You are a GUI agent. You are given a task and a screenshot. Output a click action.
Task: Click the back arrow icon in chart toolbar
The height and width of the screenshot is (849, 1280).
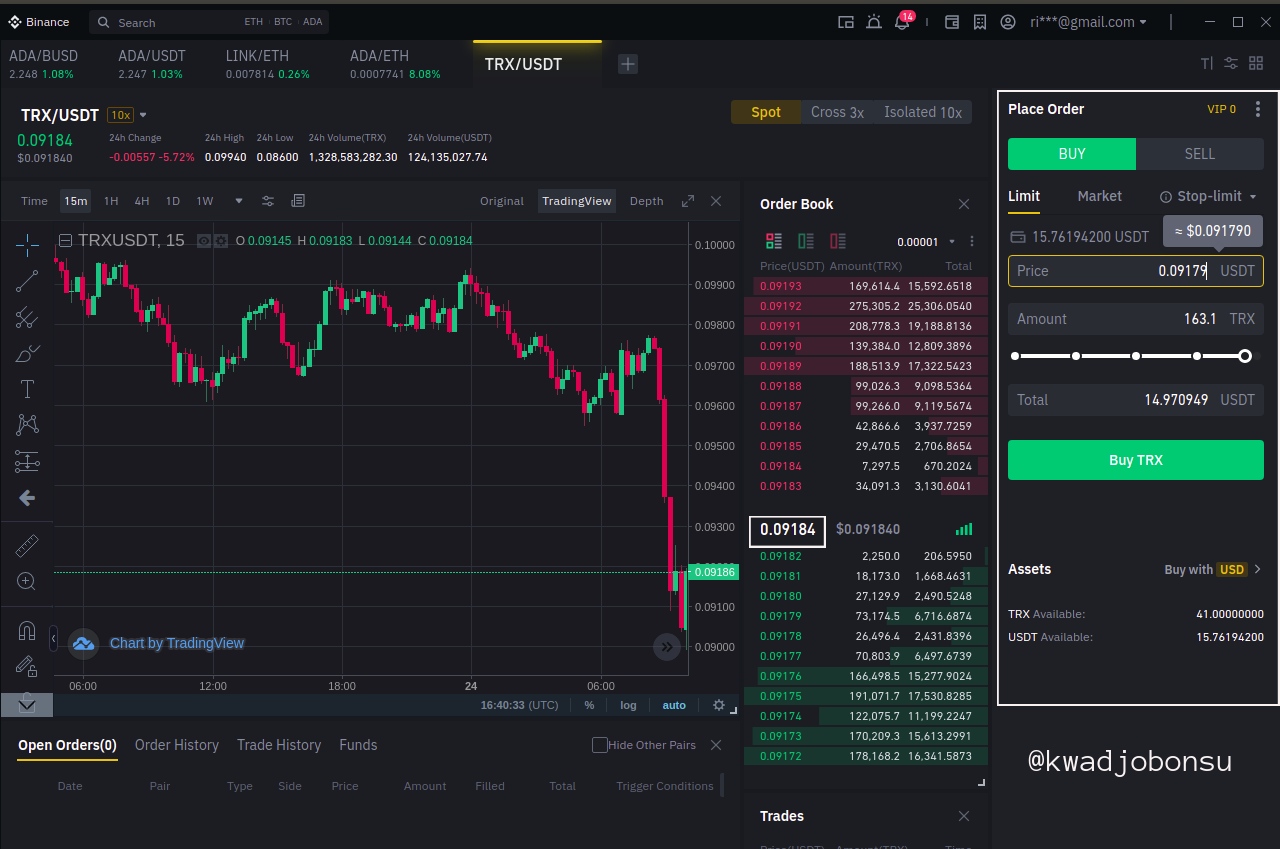point(27,497)
